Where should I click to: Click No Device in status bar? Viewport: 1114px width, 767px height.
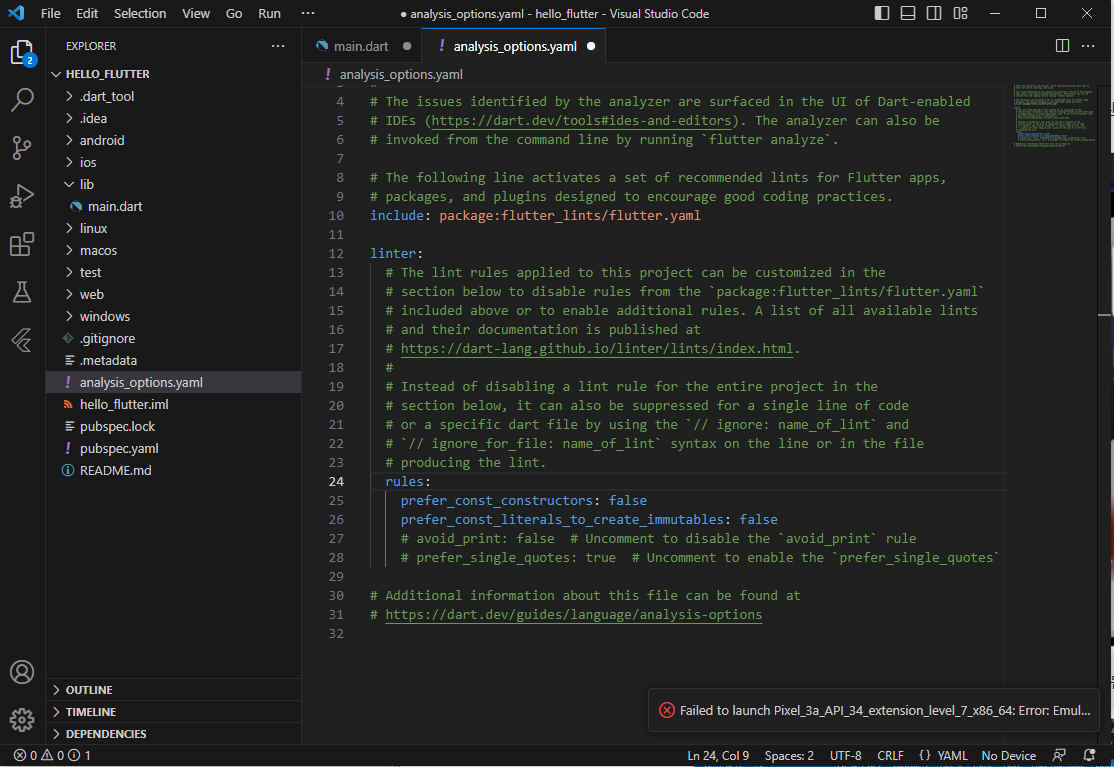pyautogui.click(x=1008, y=755)
